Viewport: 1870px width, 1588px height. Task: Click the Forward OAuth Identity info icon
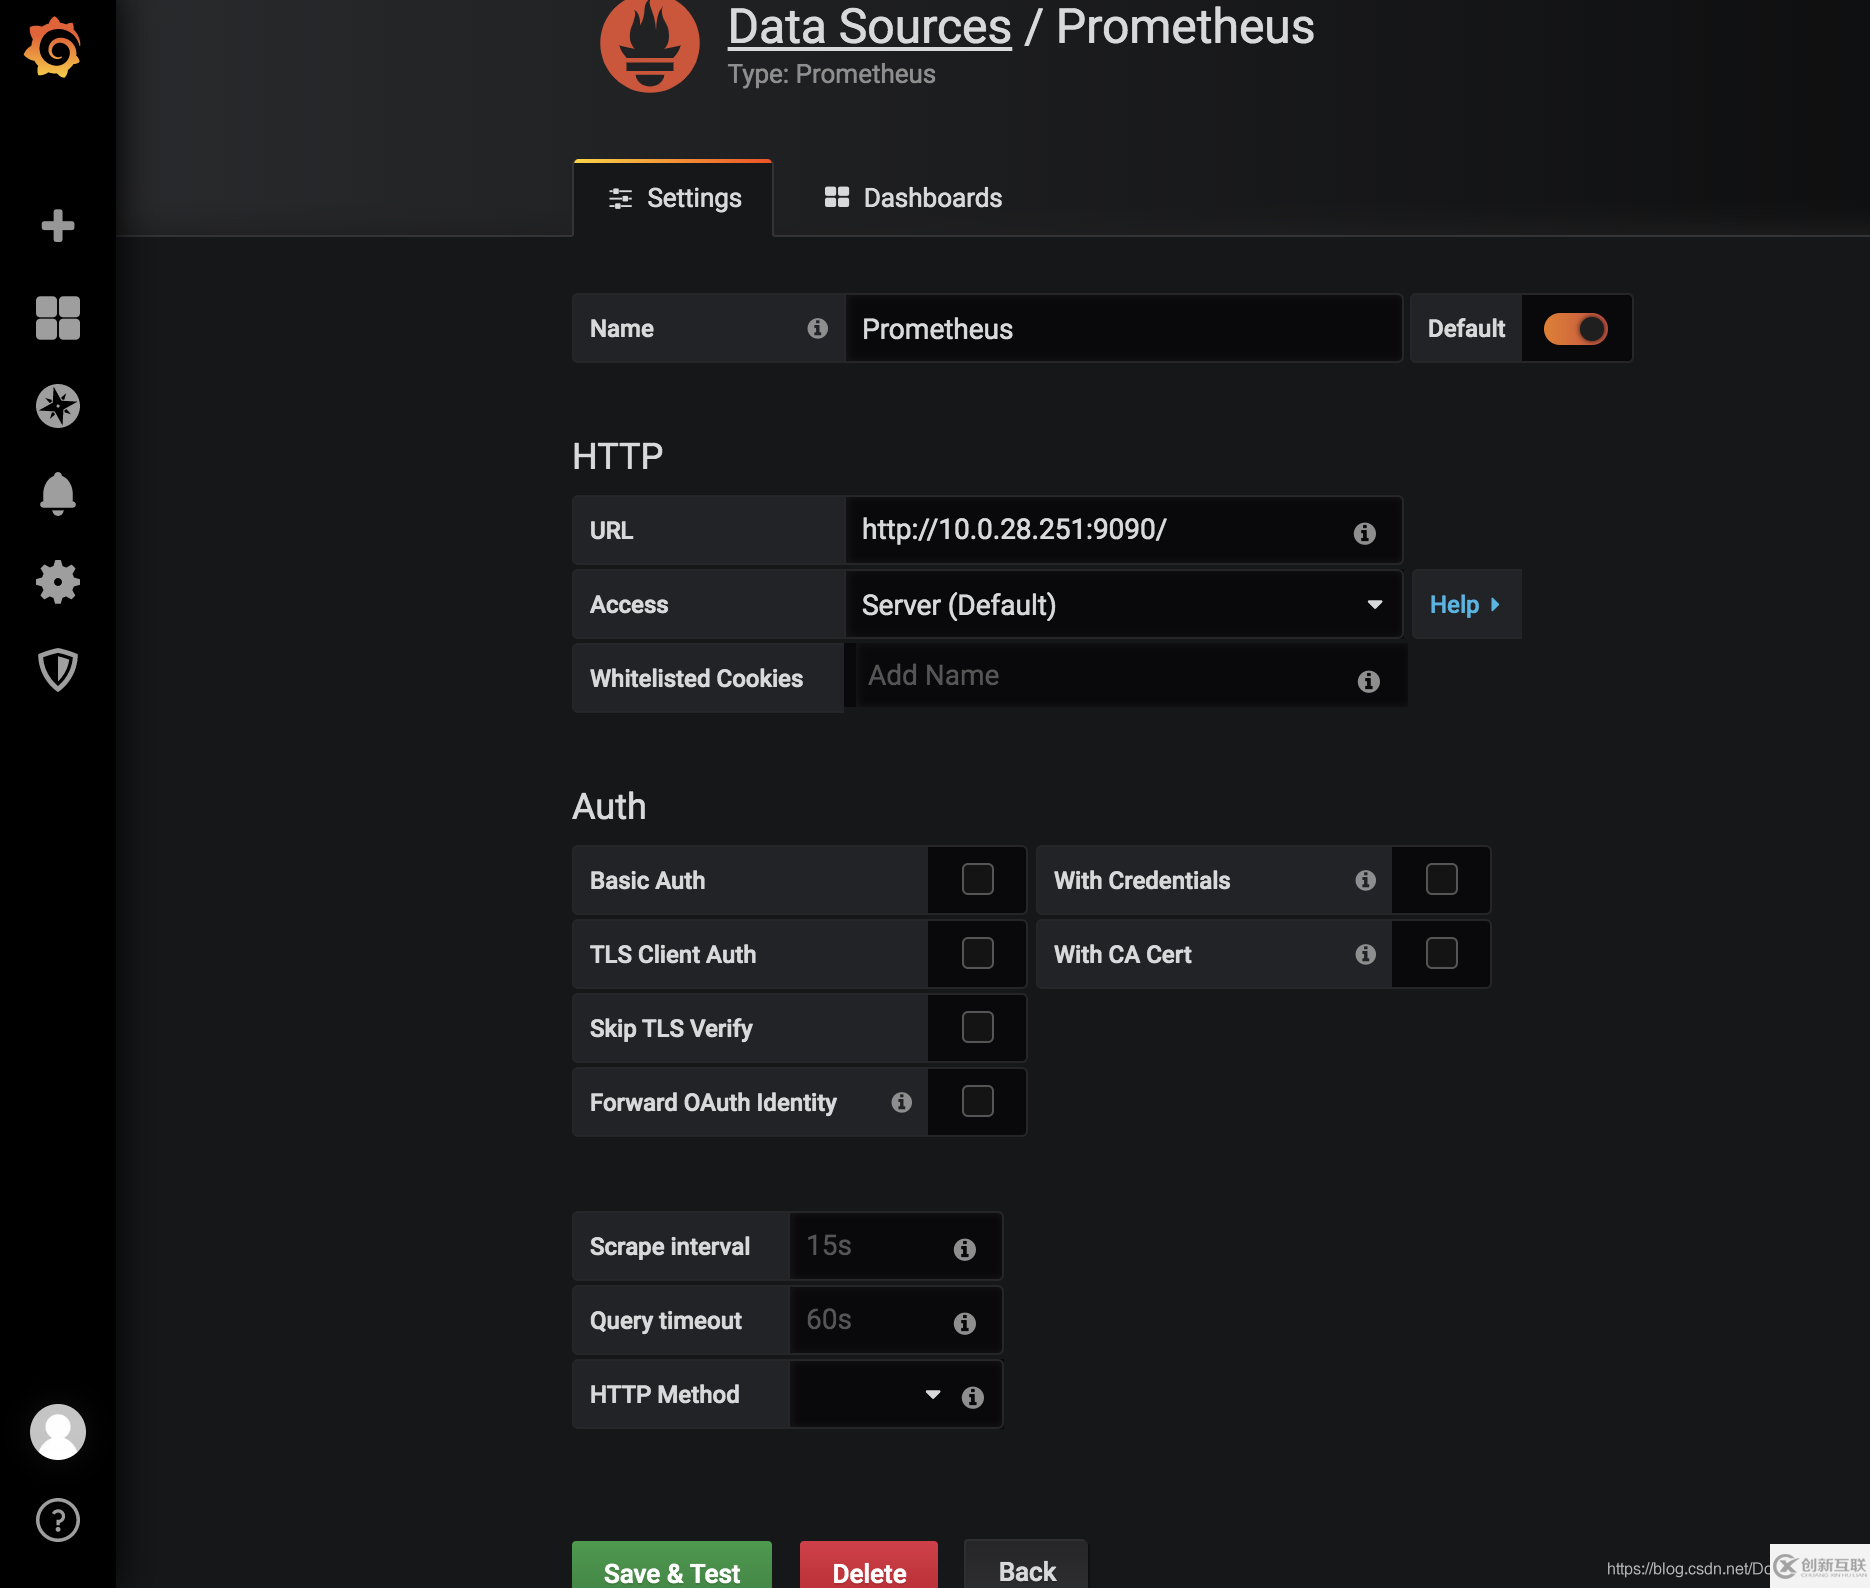902,1102
